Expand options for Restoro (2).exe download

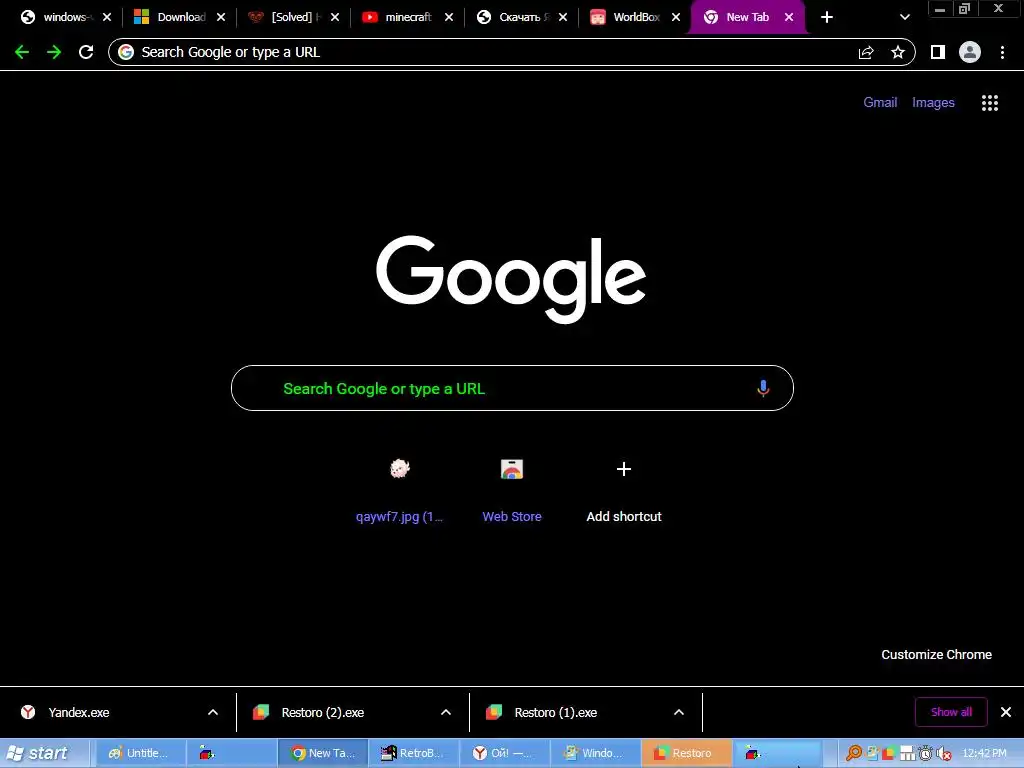tap(446, 712)
